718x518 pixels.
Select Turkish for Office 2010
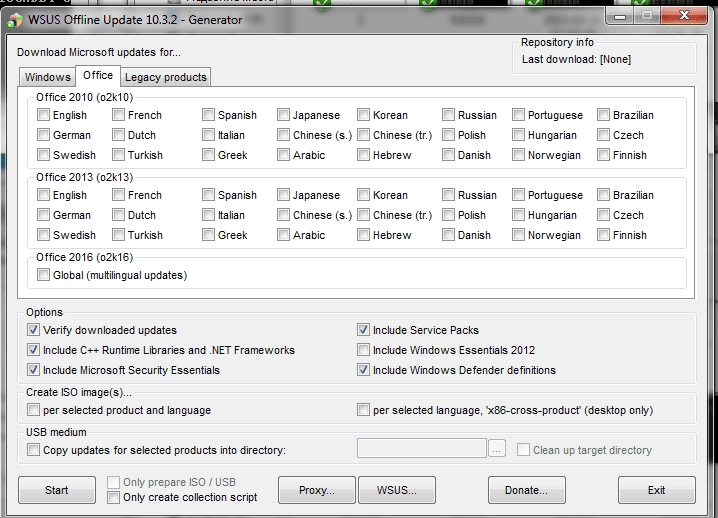pos(119,155)
